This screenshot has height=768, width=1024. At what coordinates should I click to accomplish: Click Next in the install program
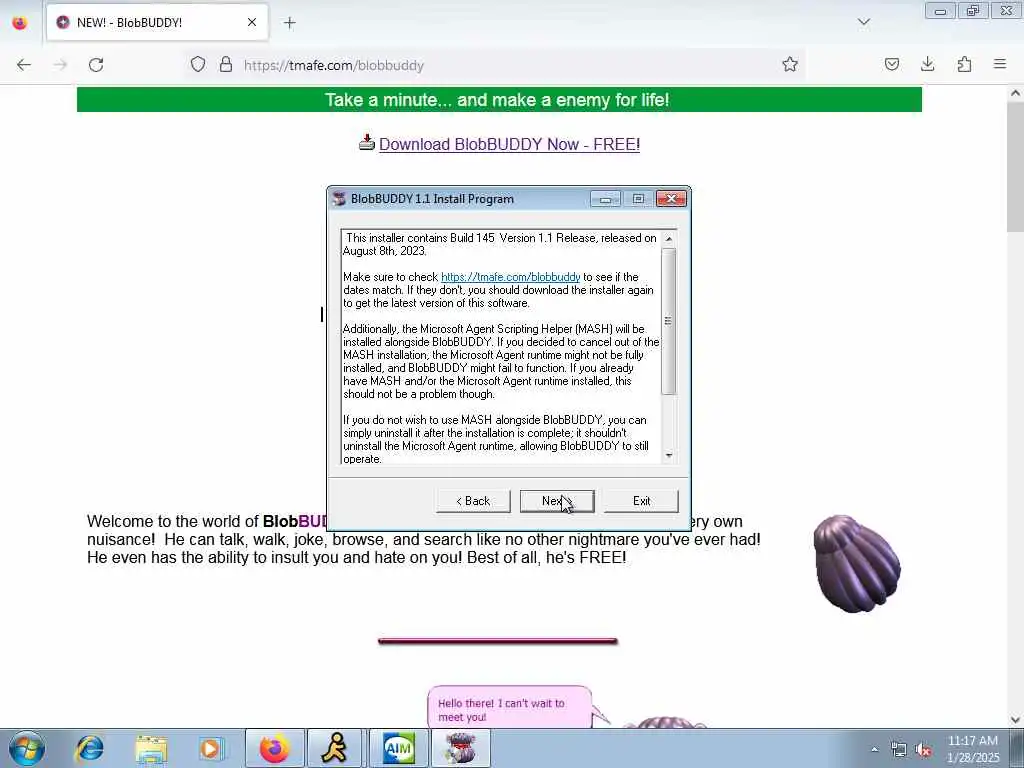(556, 501)
